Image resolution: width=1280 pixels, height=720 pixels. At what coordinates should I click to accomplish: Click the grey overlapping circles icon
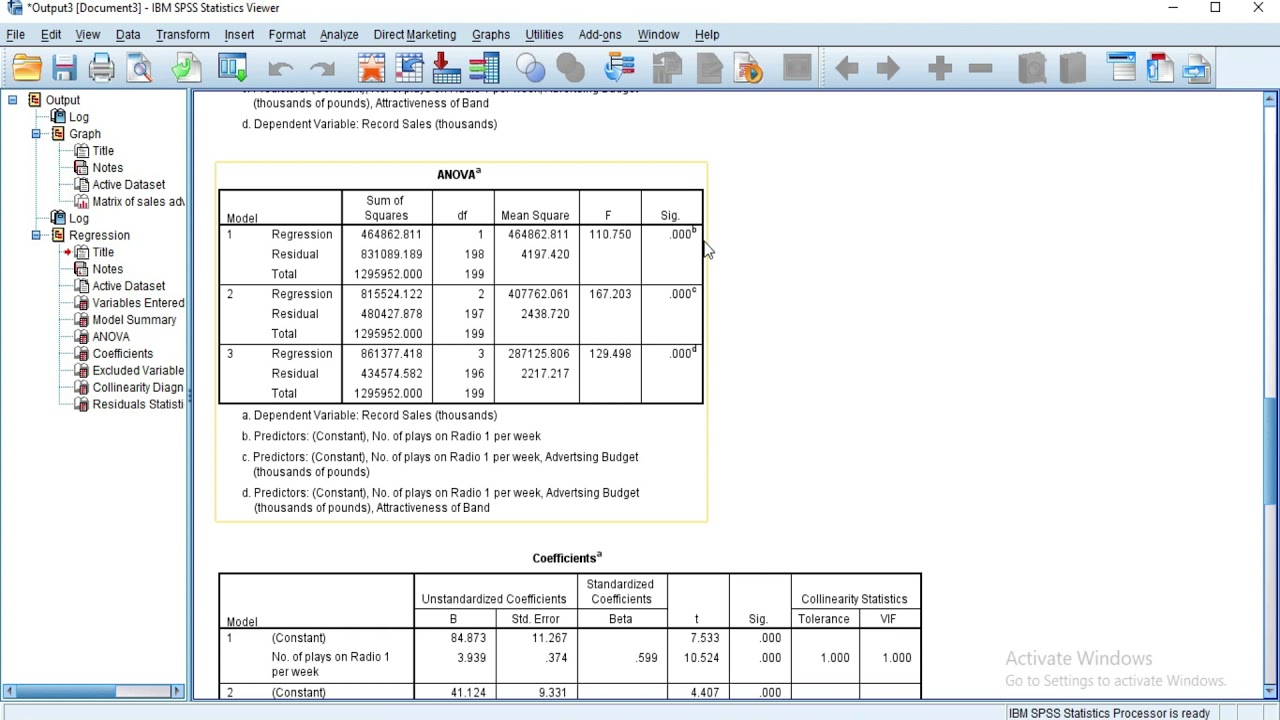570,68
